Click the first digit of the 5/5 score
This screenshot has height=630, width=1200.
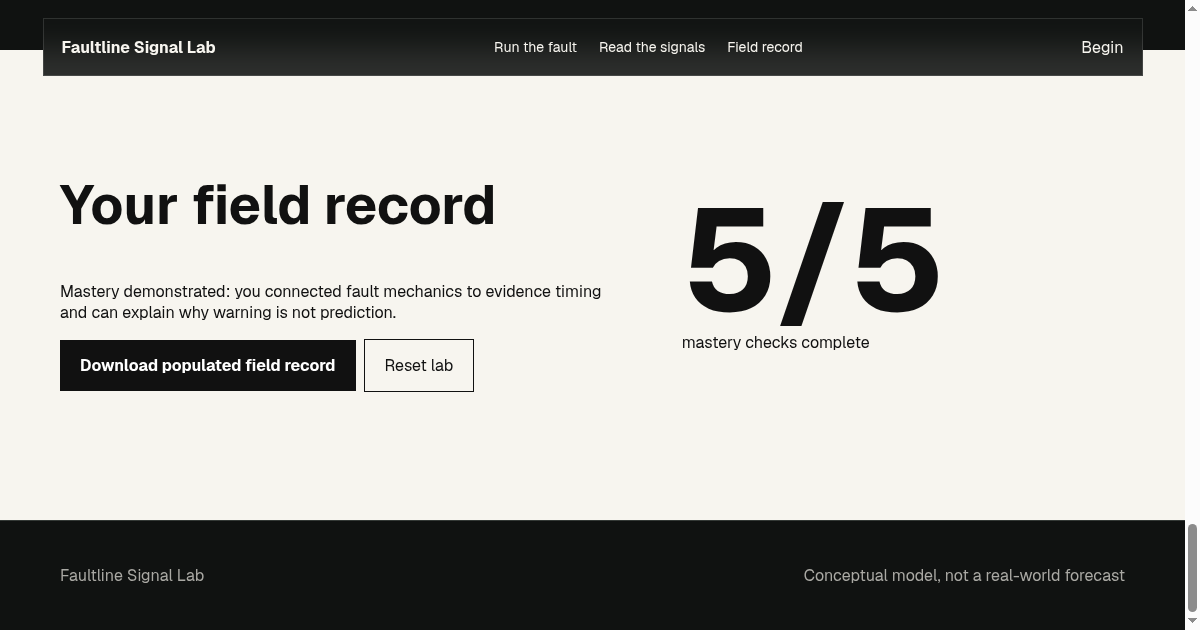pos(729,259)
